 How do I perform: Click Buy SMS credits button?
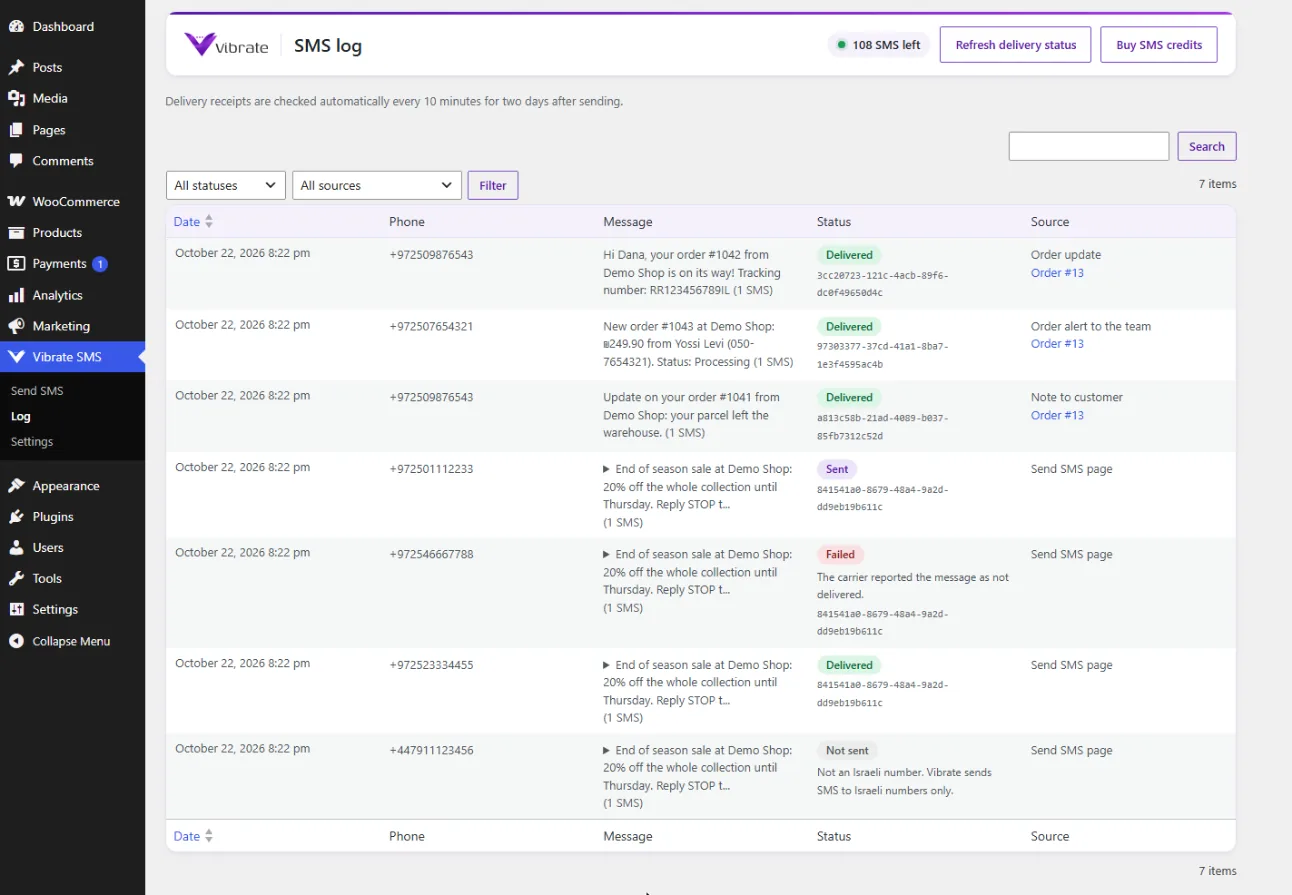point(1159,45)
